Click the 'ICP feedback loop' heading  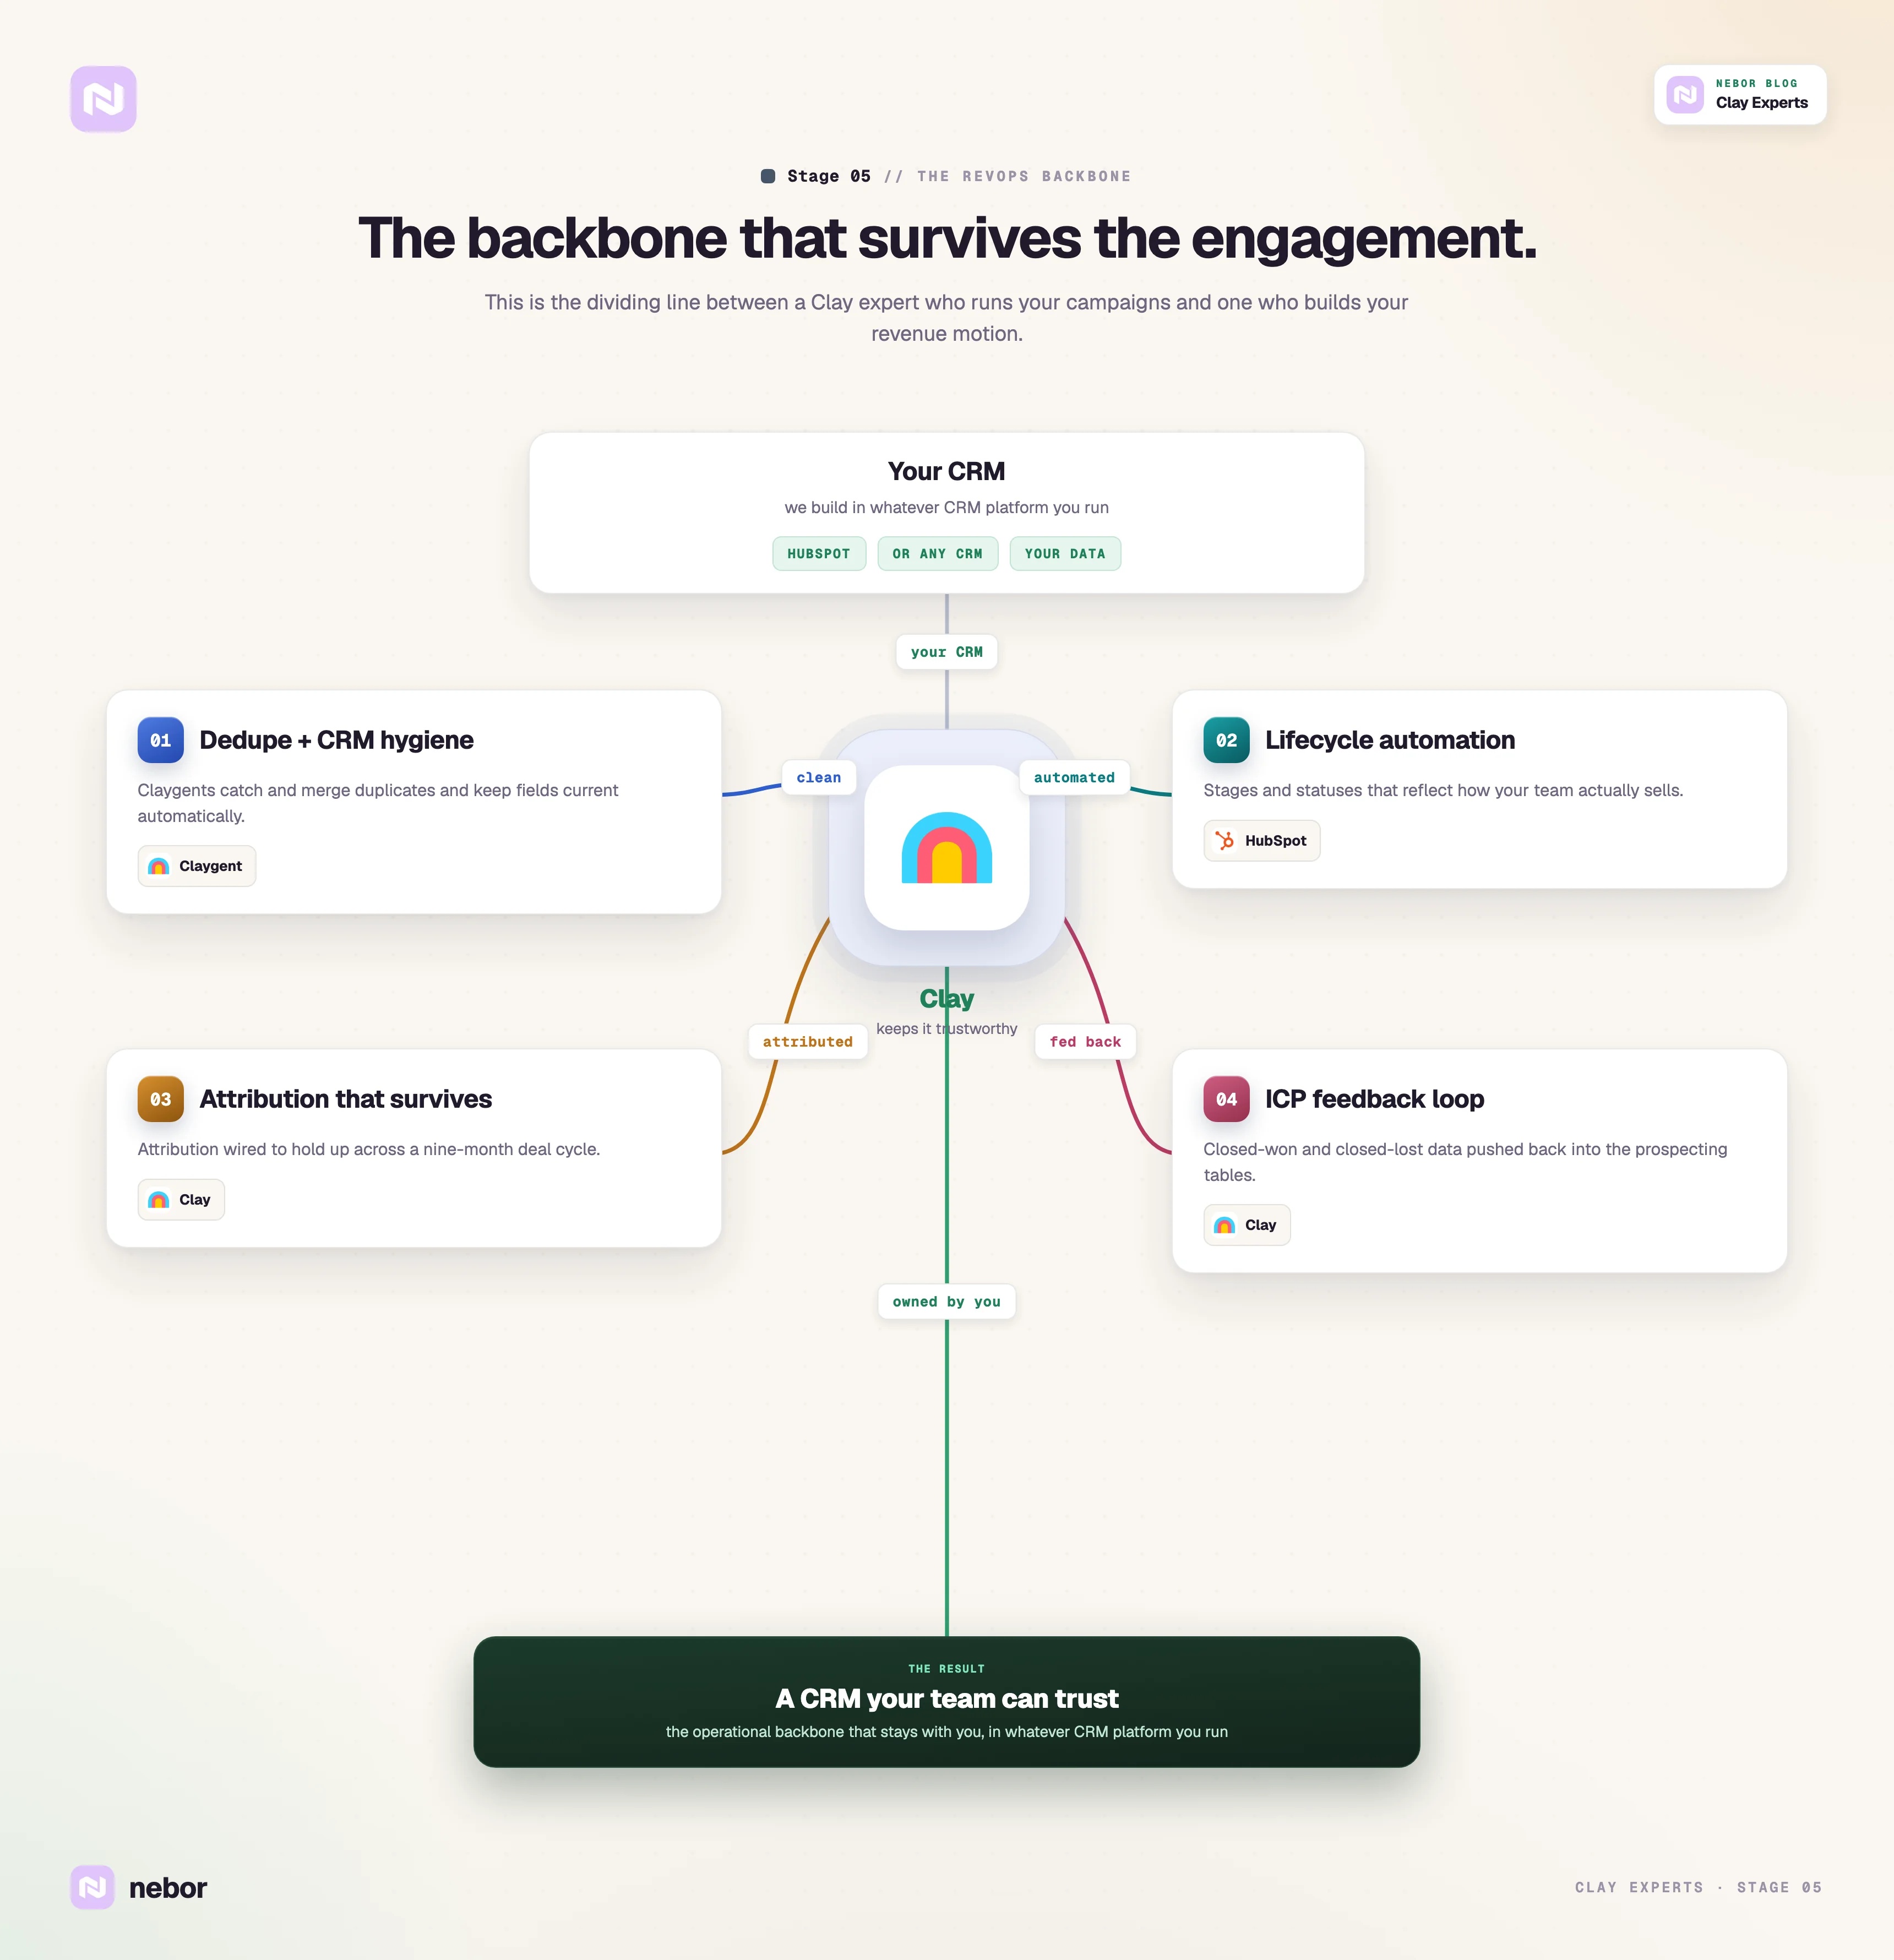pos(1374,1099)
